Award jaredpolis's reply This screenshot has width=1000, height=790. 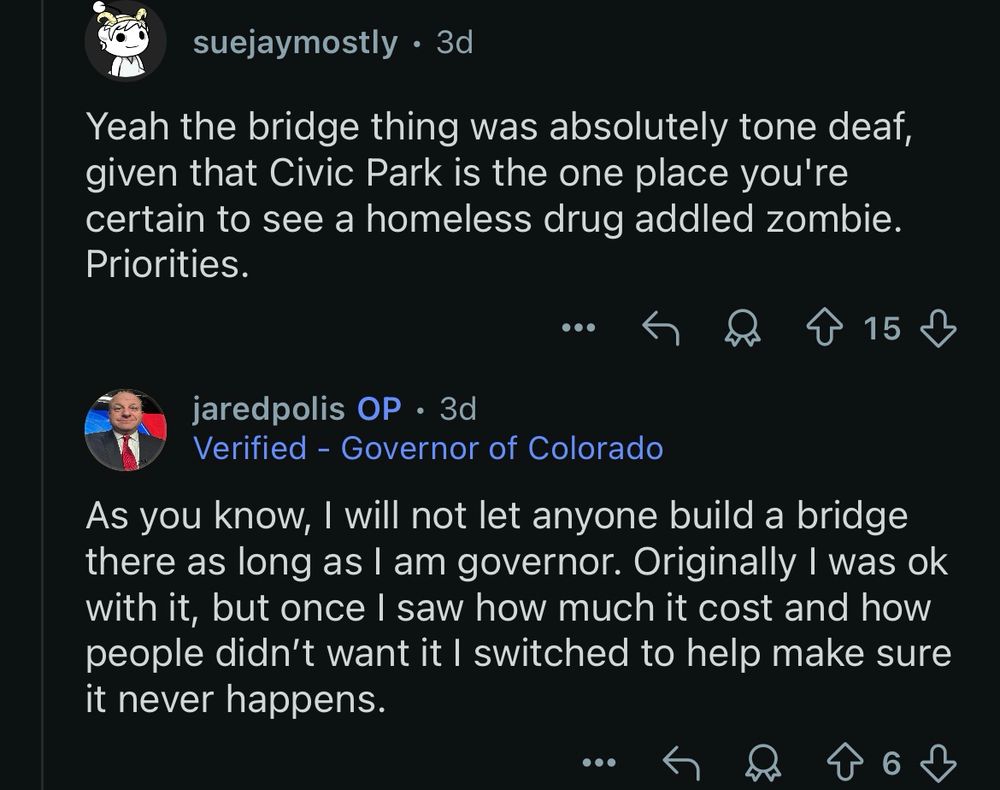pyautogui.click(x=765, y=764)
